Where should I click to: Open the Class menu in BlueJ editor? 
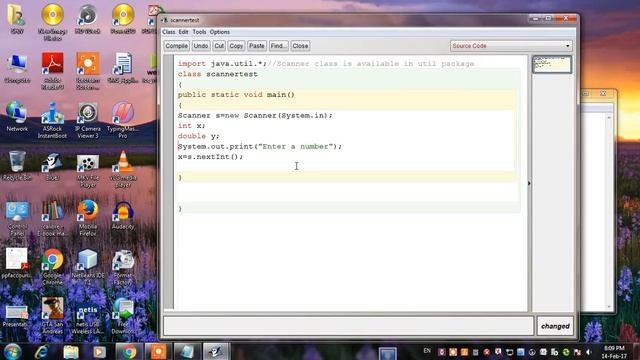(x=169, y=32)
